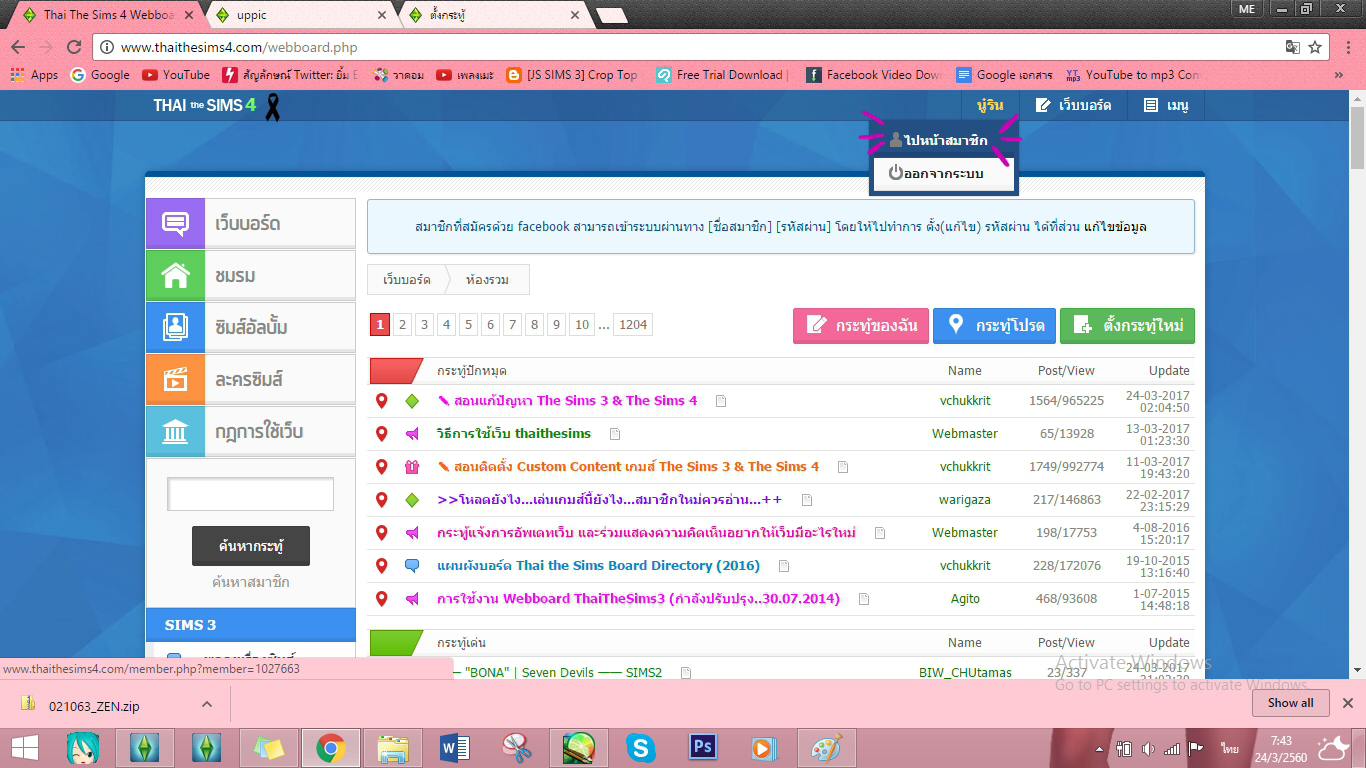Open the options arrow for 021063_ZEN.zip download
This screenshot has width=1366, height=768.
tap(207, 704)
